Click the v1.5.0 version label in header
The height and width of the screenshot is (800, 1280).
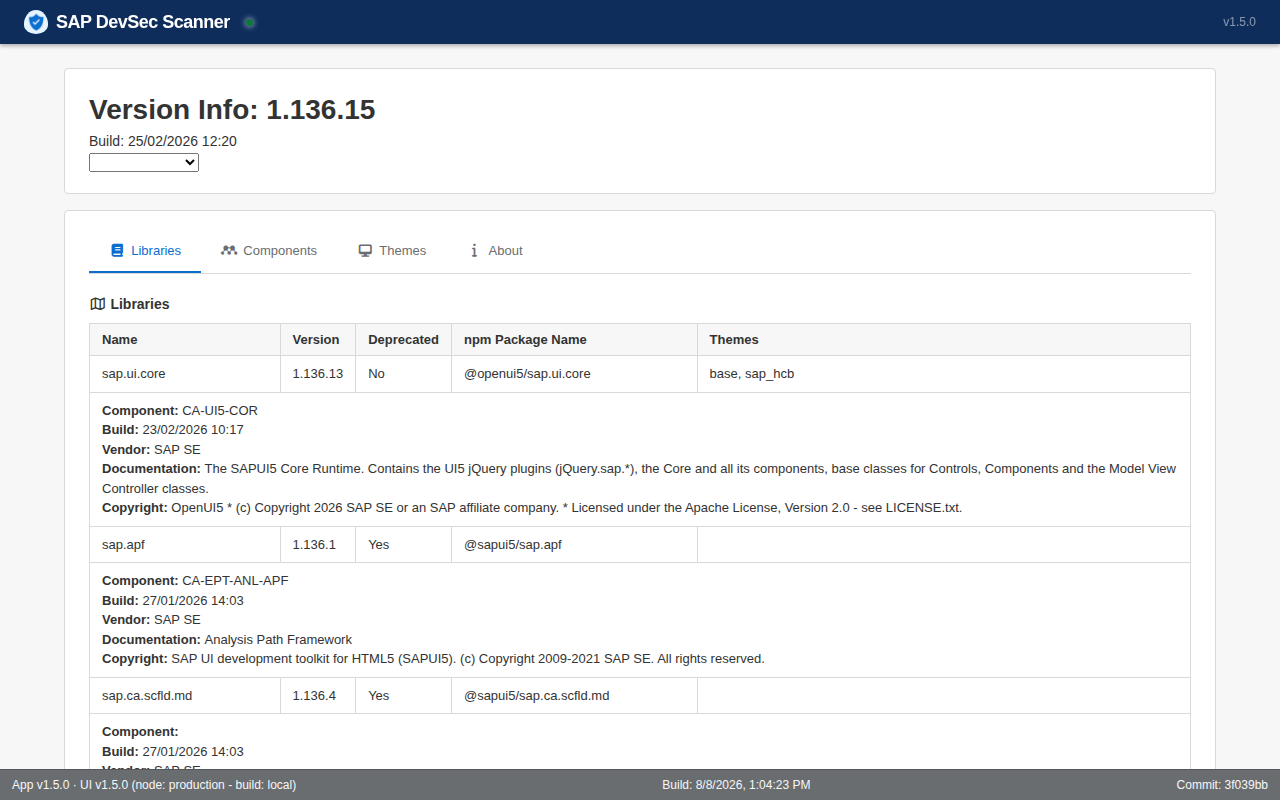click(x=1239, y=22)
